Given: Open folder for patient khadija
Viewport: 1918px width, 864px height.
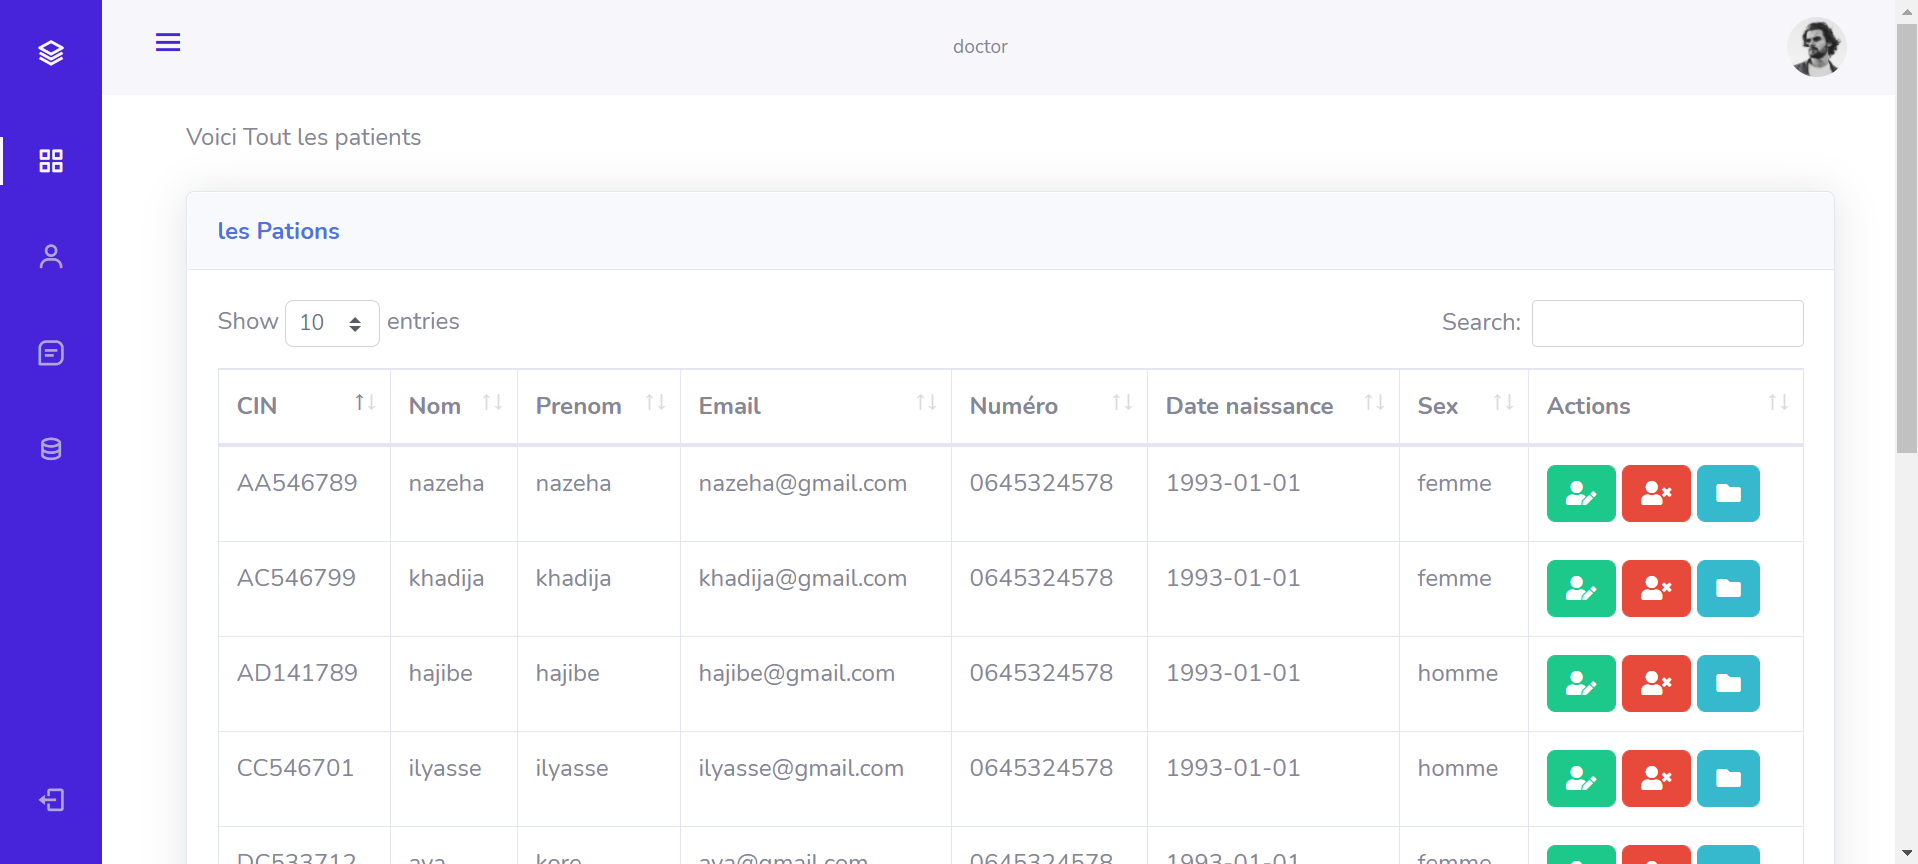Looking at the screenshot, I should [1728, 589].
